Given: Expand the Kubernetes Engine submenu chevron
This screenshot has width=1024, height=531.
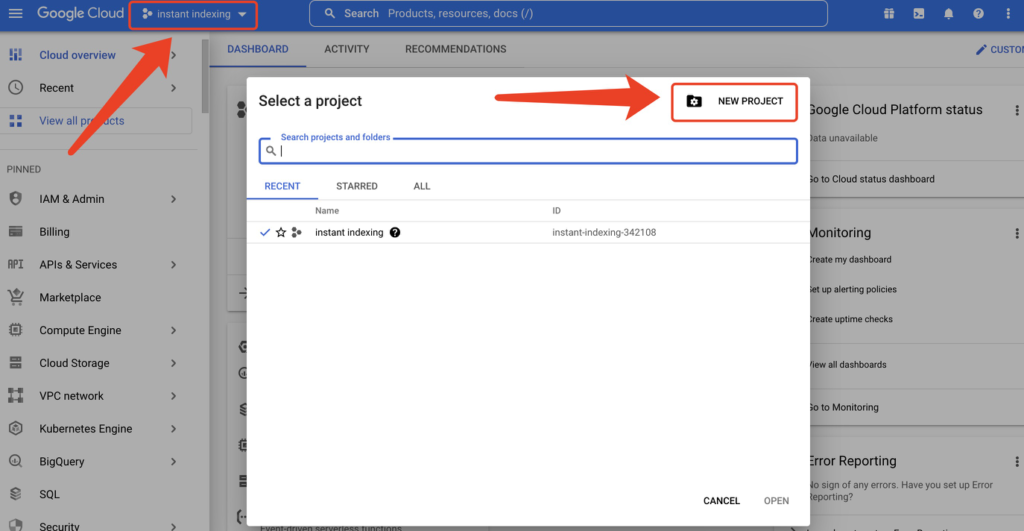Looking at the screenshot, I should pos(174,428).
